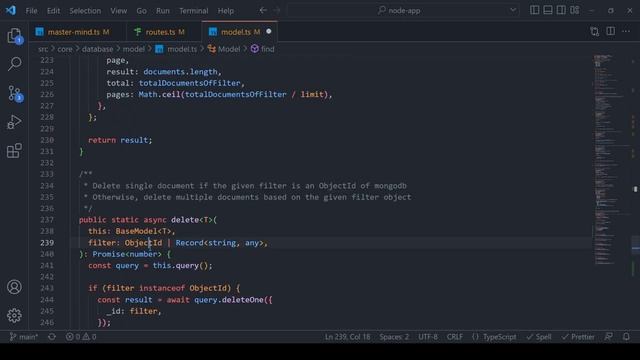Click the Model class breadcrumb
The image size is (640, 360).
click(224, 49)
